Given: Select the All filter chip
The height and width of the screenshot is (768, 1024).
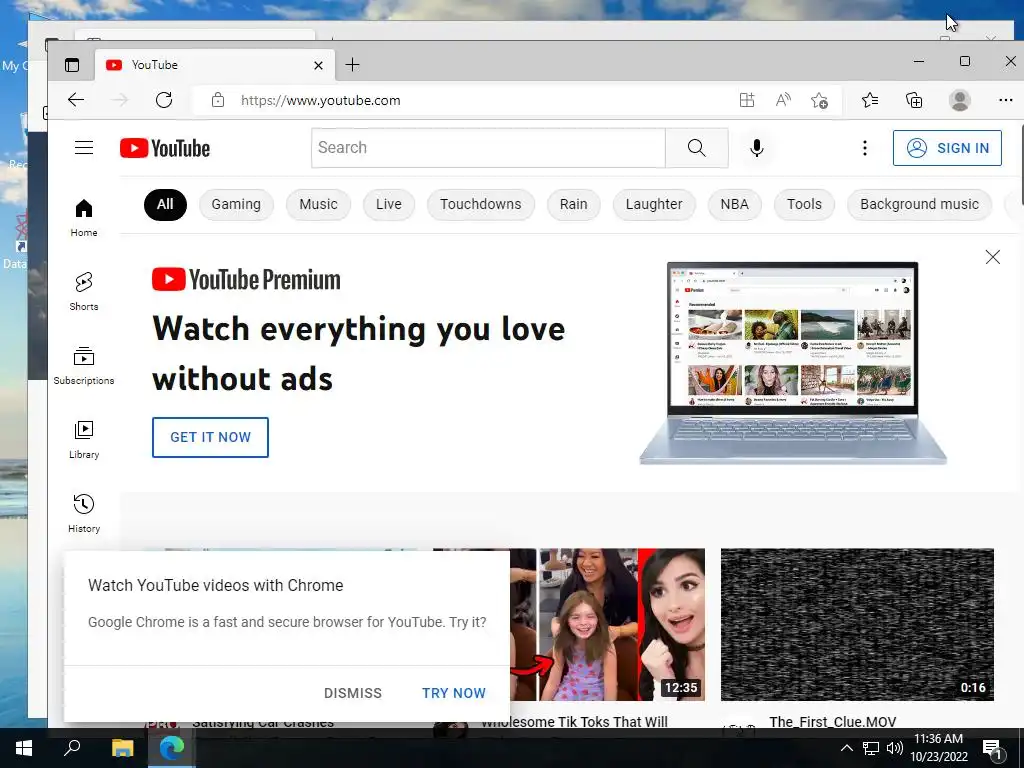Looking at the screenshot, I should coord(165,204).
